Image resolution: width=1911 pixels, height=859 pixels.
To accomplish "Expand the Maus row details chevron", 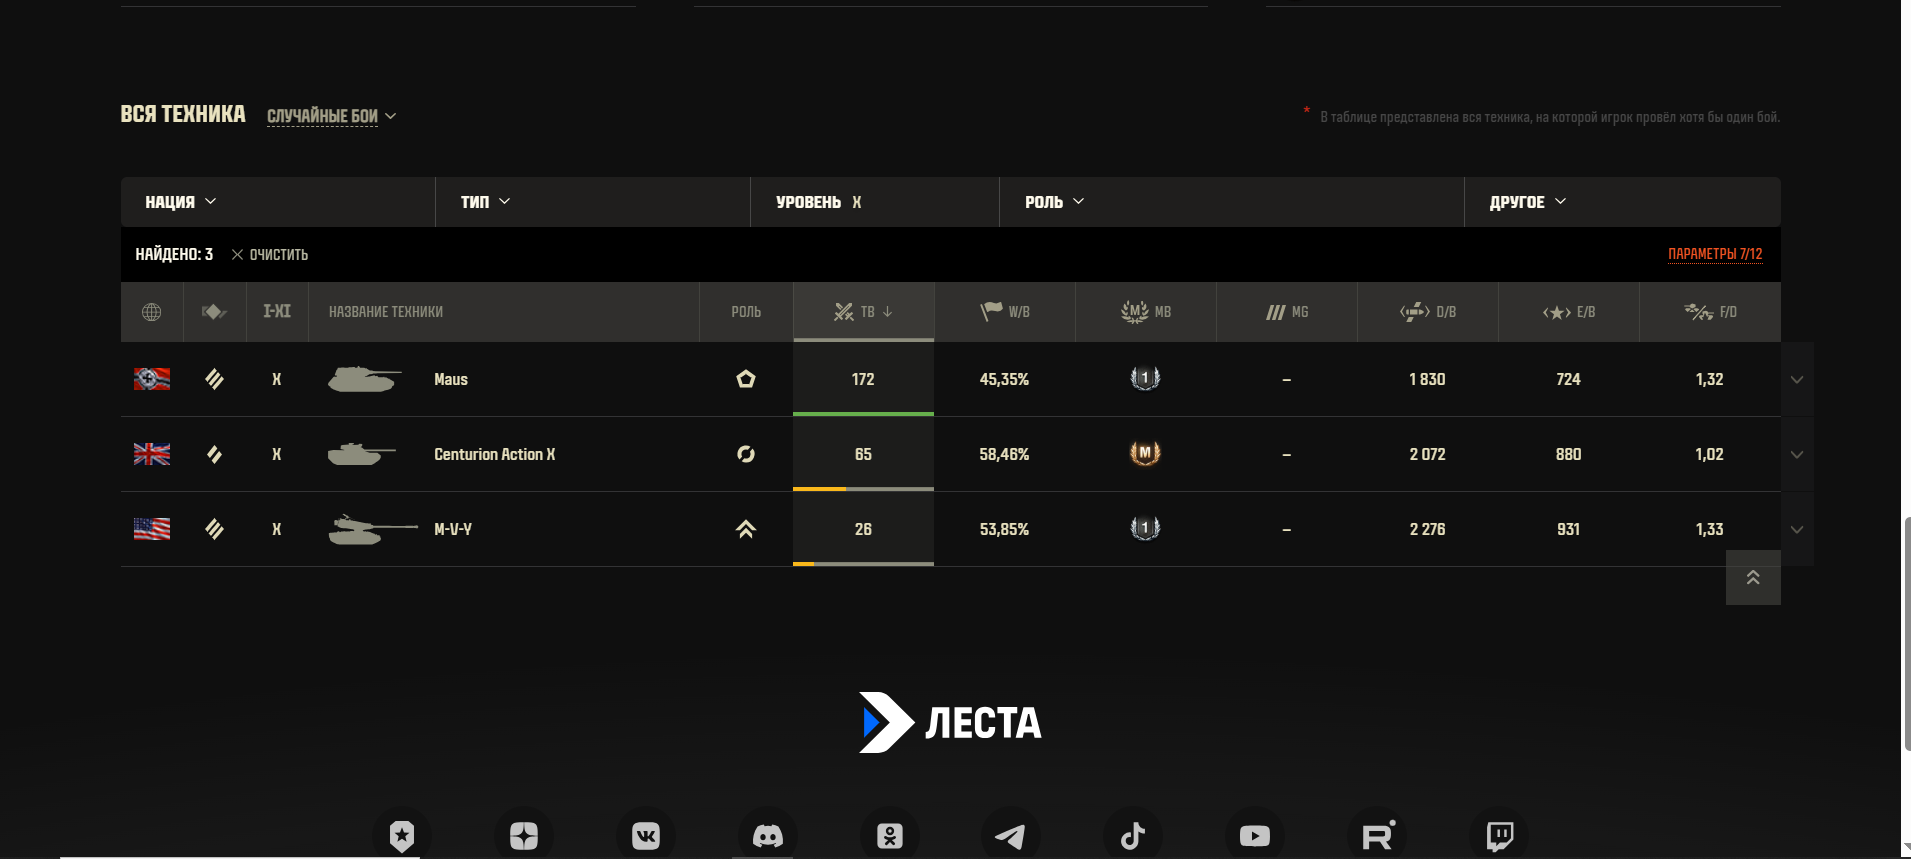I will click(1797, 380).
